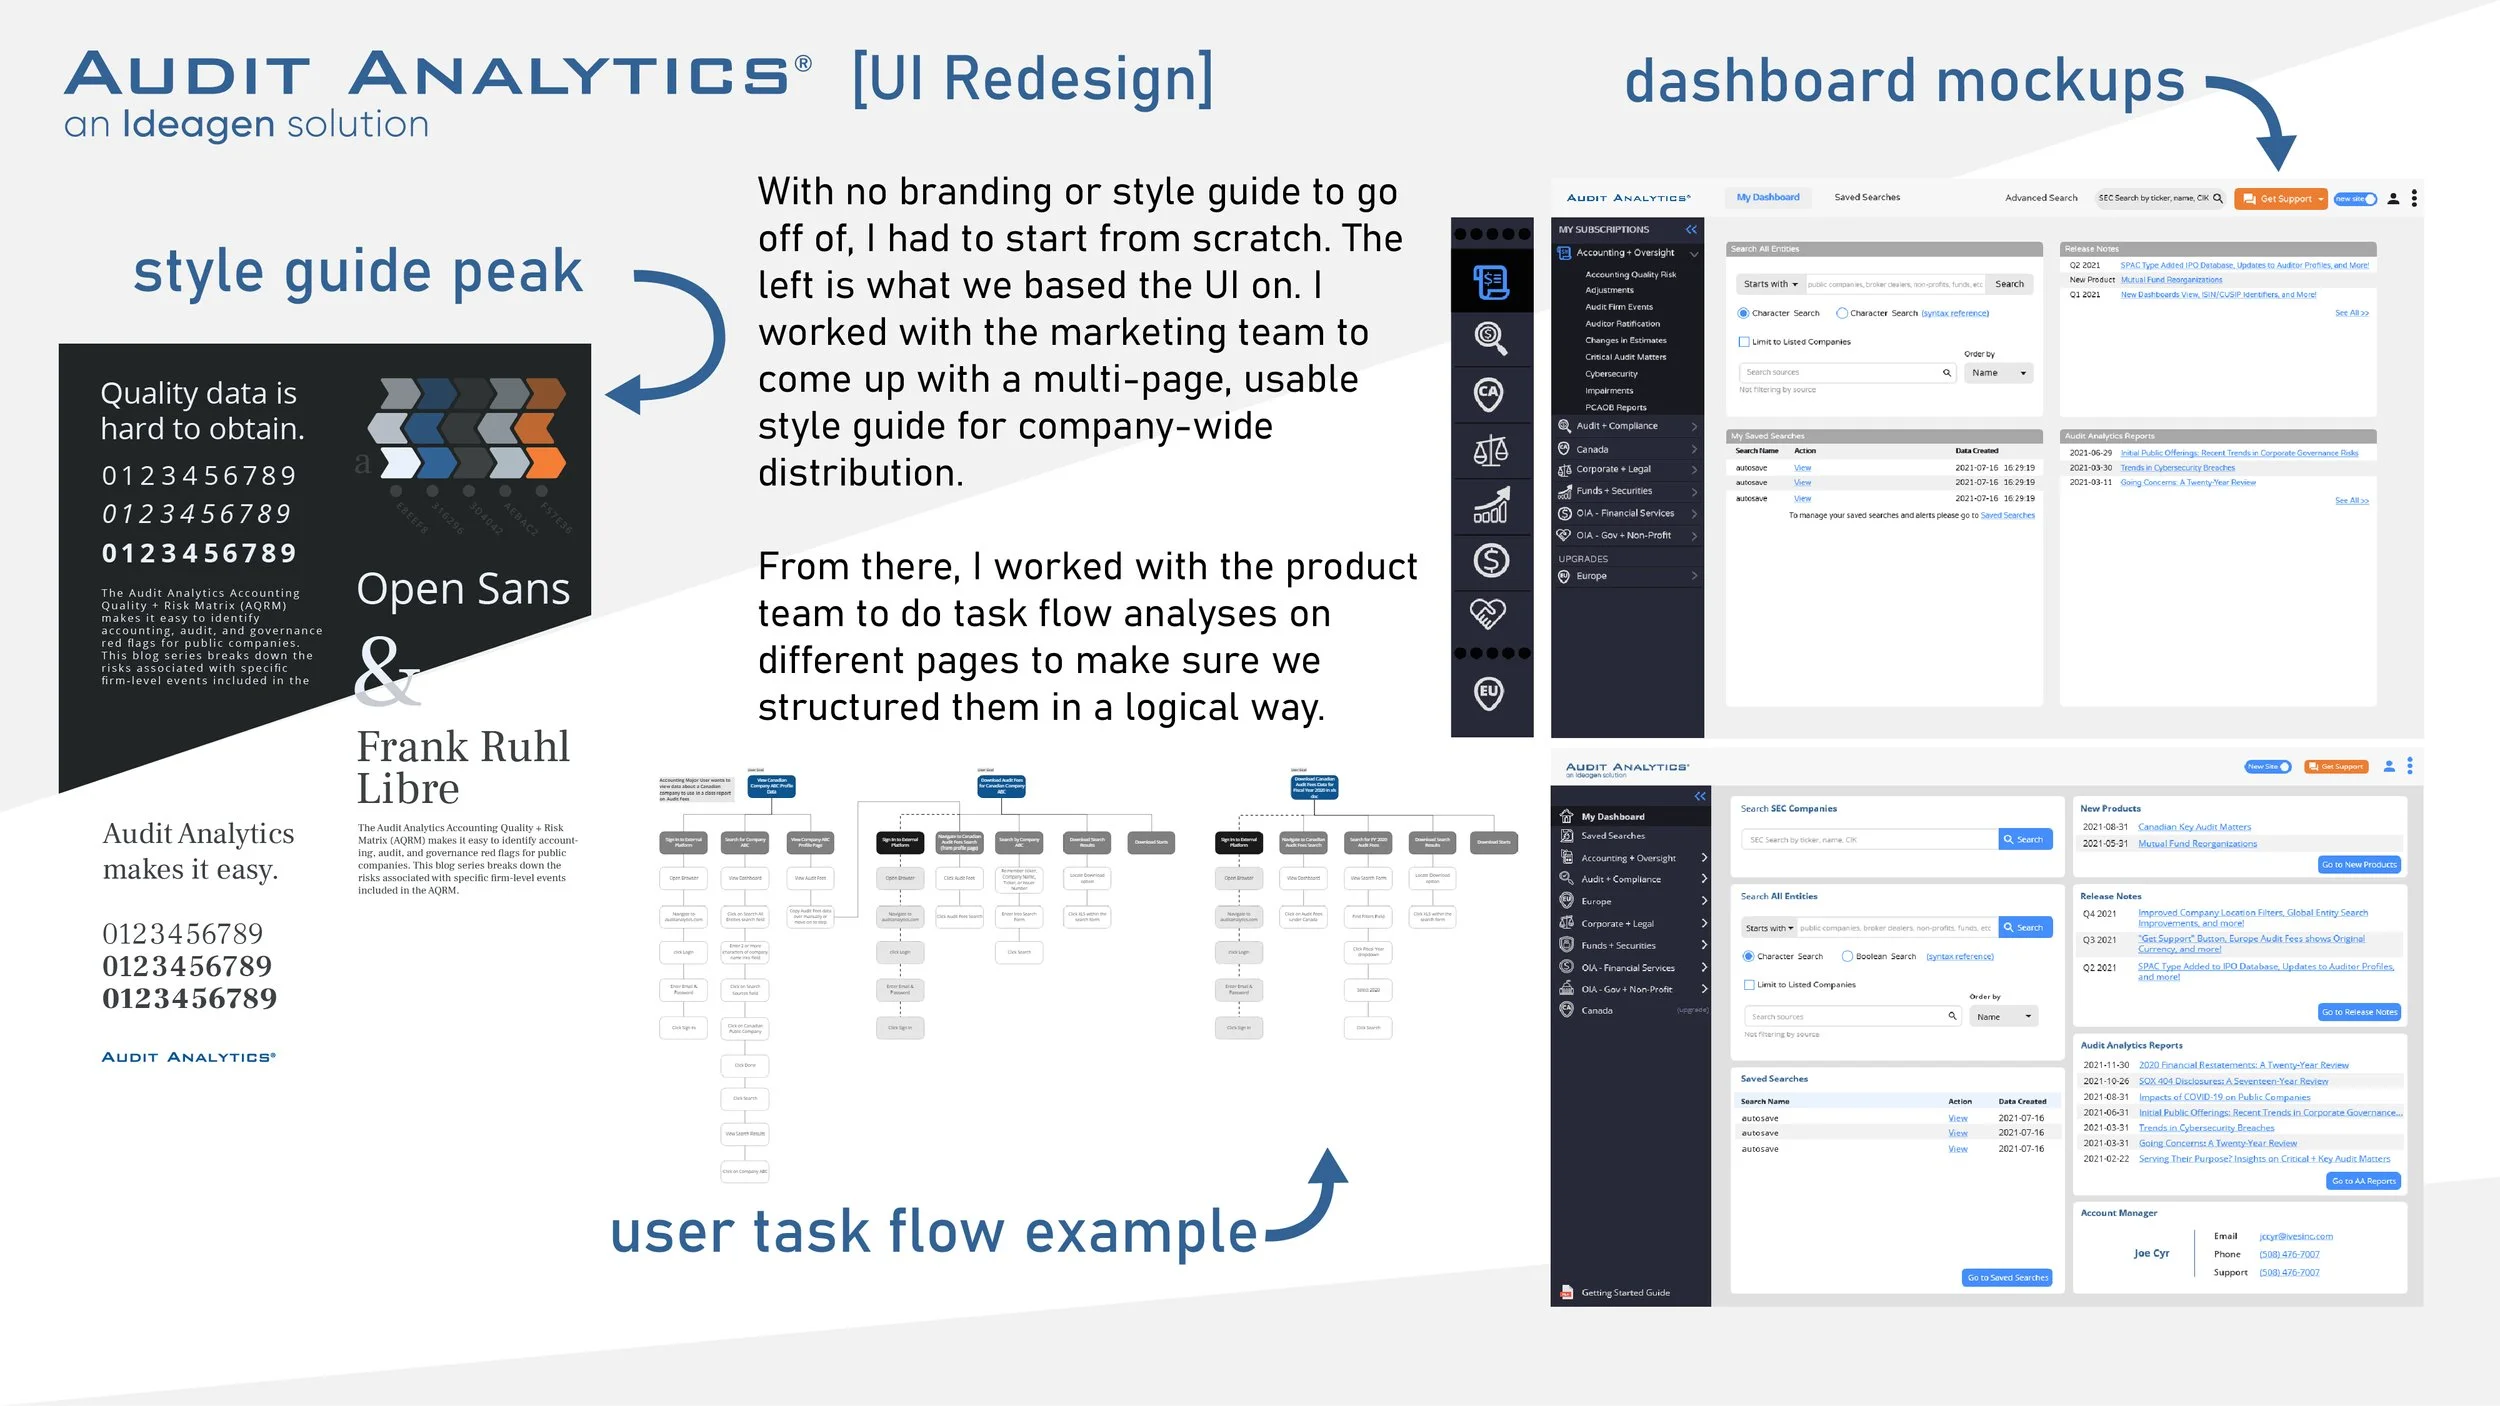Click the Go to AA Reports button

coord(2363,1181)
